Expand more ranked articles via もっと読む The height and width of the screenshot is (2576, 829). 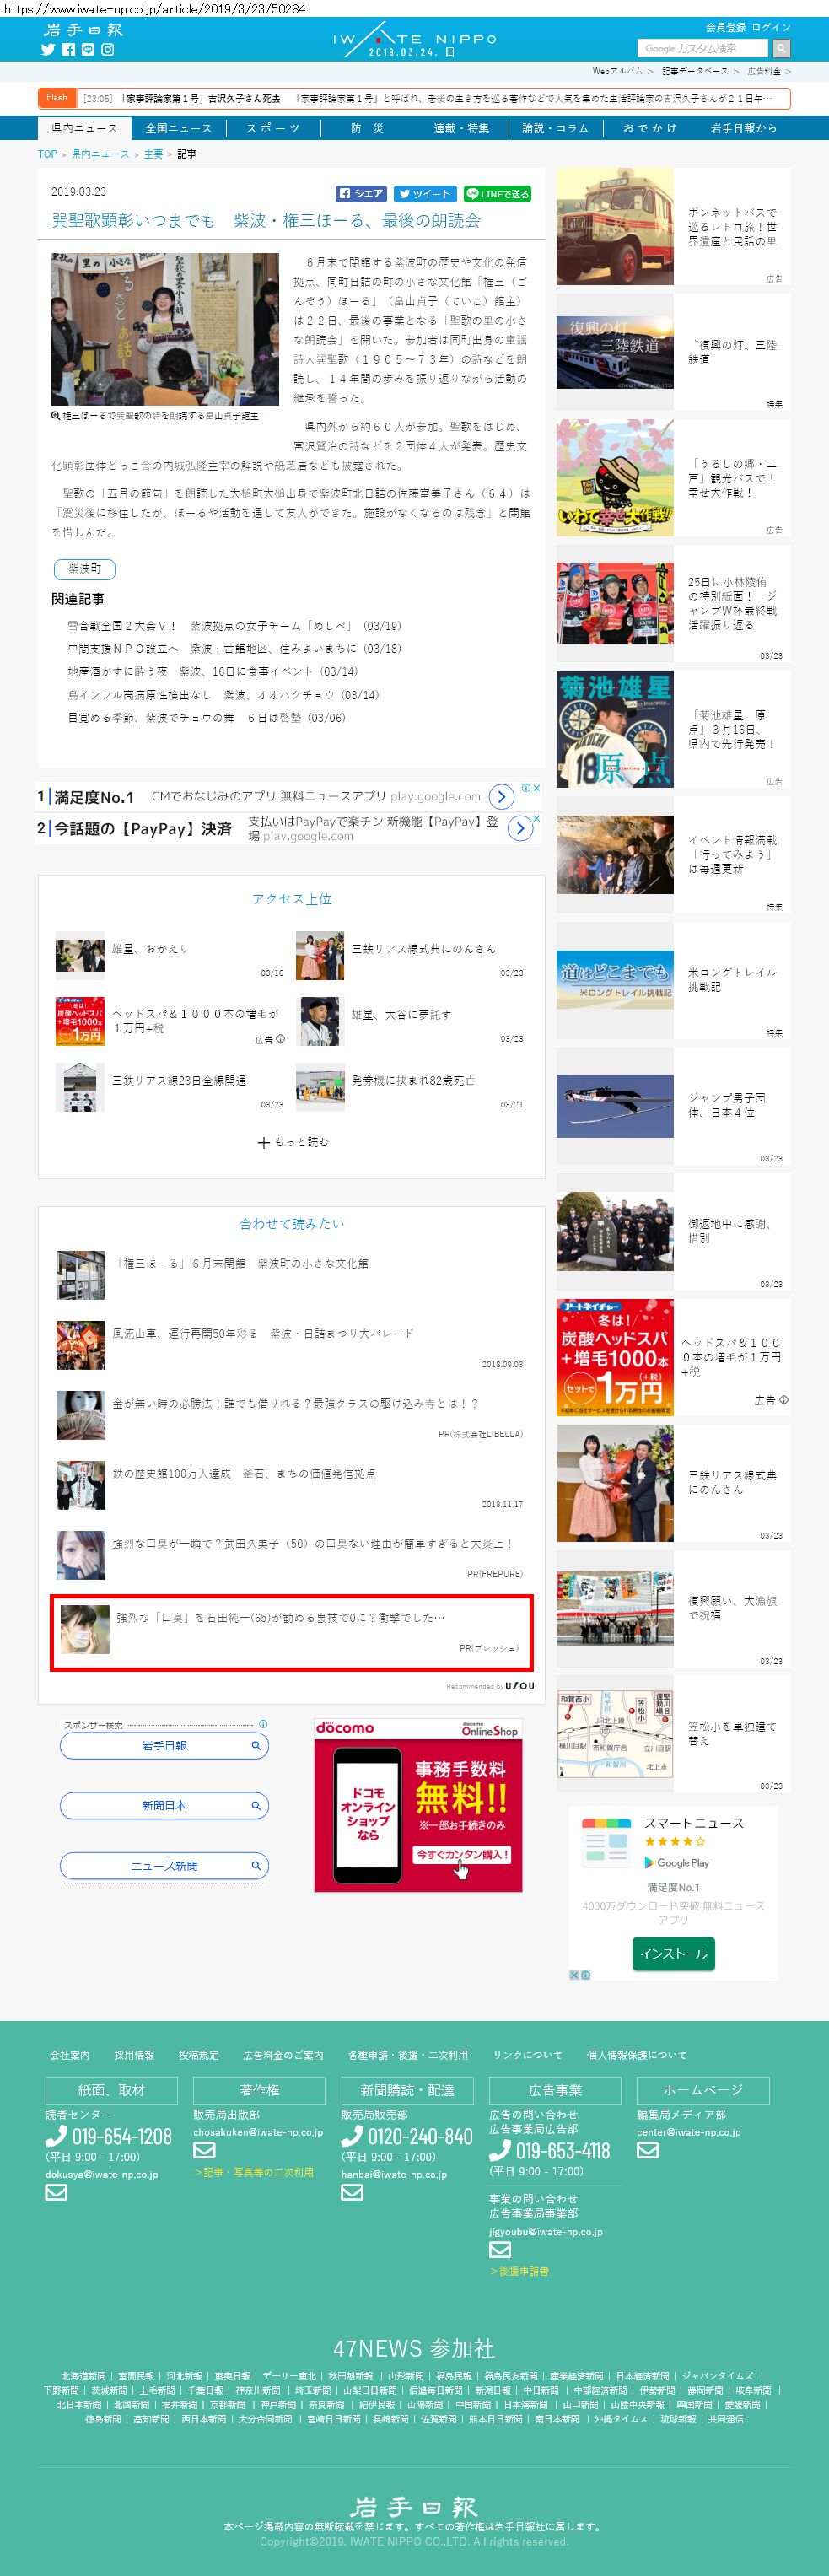pos(292,1142)
